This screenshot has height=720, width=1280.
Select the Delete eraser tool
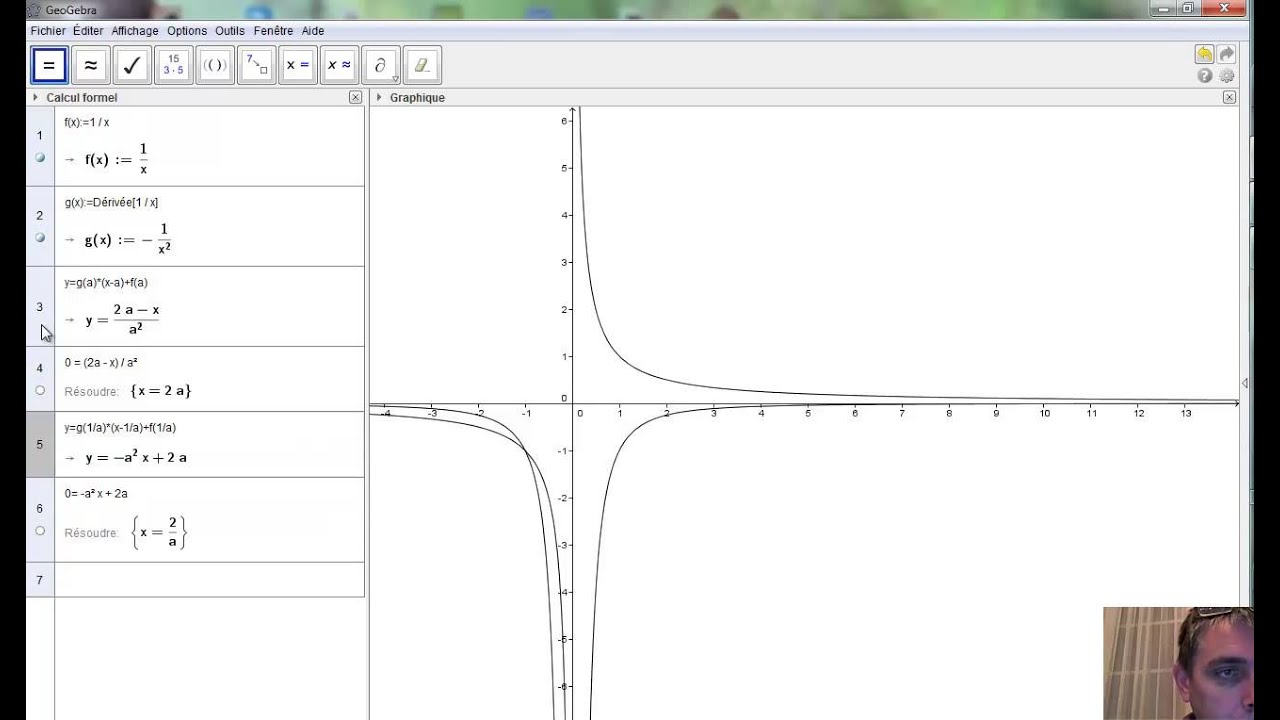click(423, 65)
